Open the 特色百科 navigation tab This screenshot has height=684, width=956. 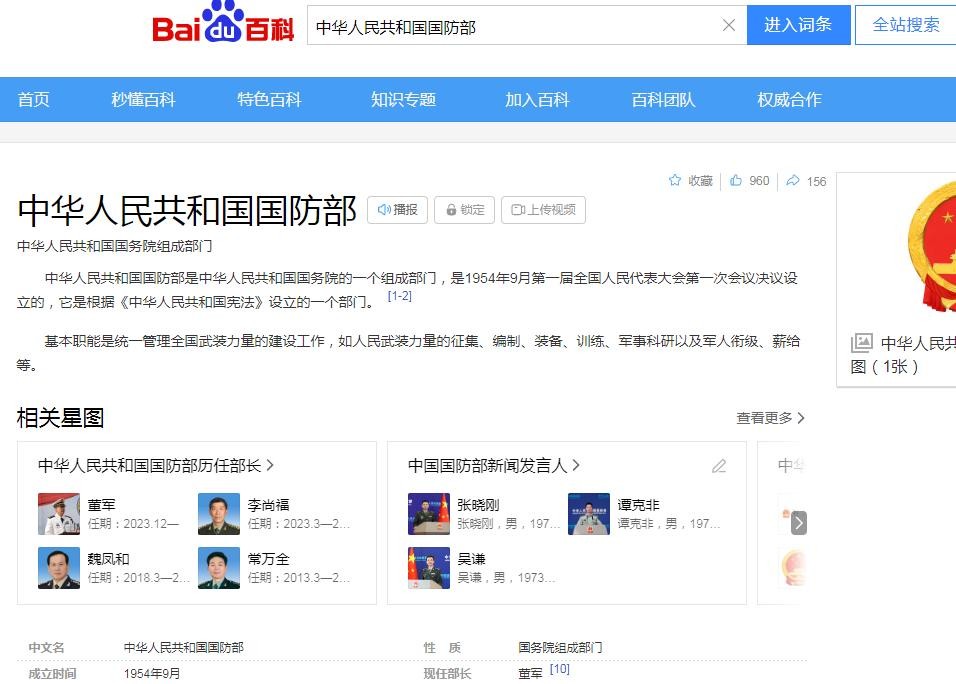[269, 100]
